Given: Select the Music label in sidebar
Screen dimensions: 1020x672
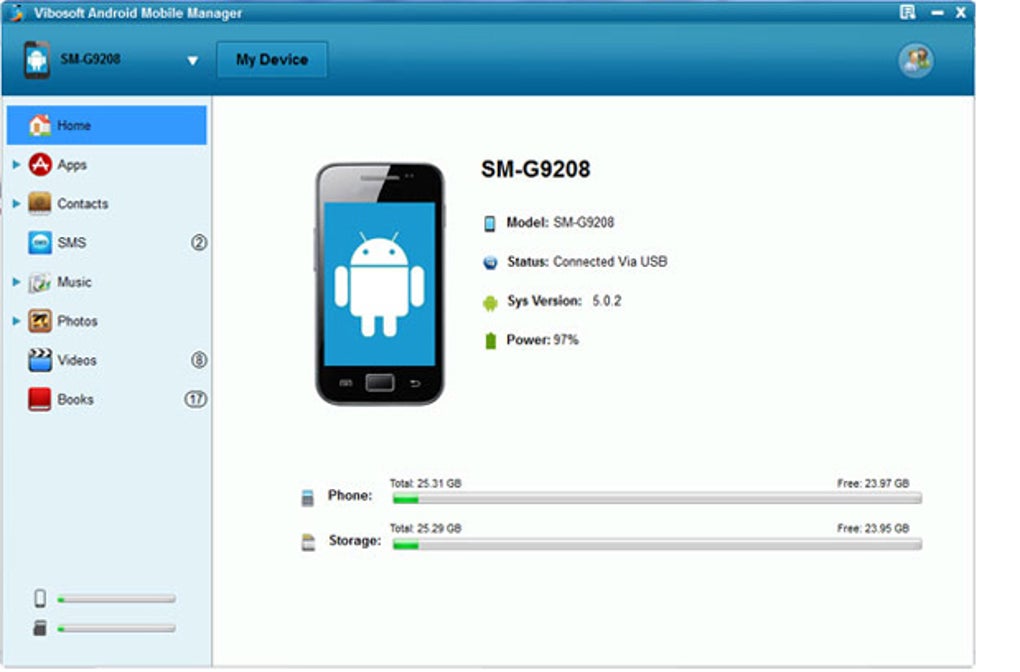Looking at the screenshot, I should pyautogui.click(x=74, y=282).
